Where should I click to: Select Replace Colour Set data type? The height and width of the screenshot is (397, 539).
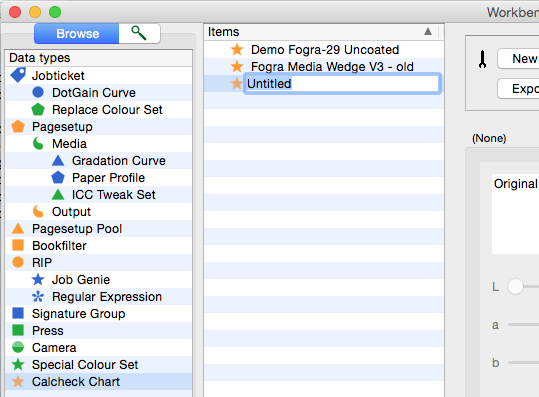[x=99, y=109]
